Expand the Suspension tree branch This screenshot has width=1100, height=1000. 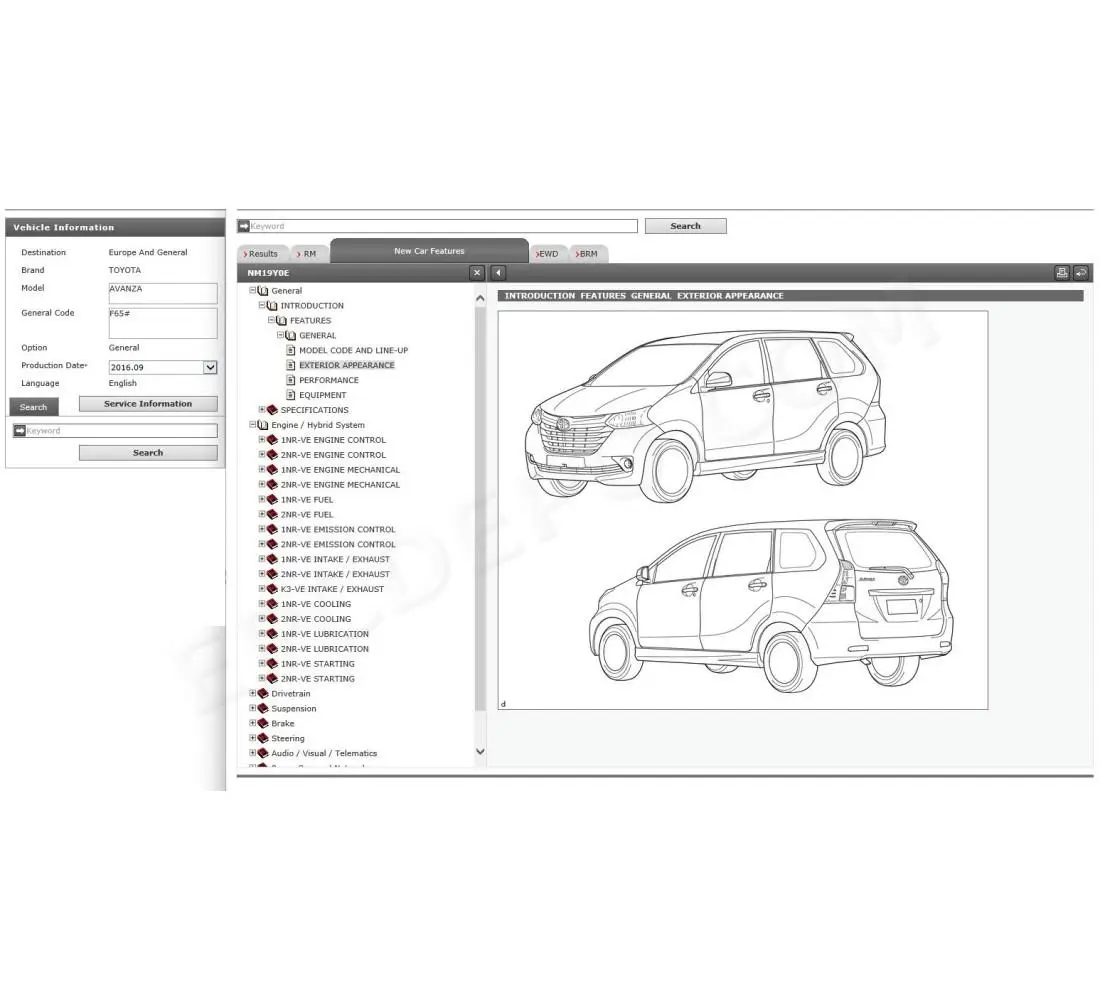click(251, 708)
